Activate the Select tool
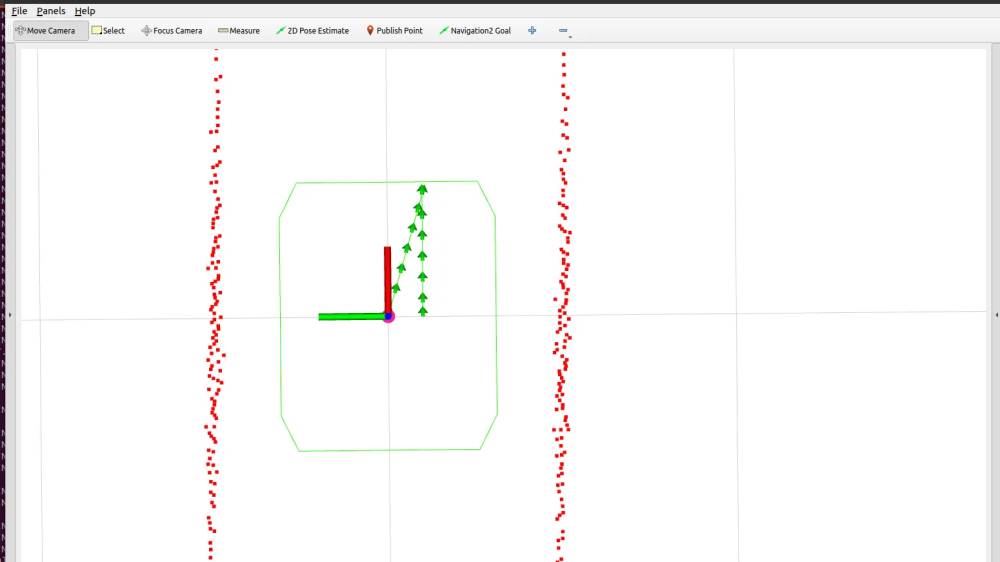This screenshot has width=1000, height=562. click(108, 31)
